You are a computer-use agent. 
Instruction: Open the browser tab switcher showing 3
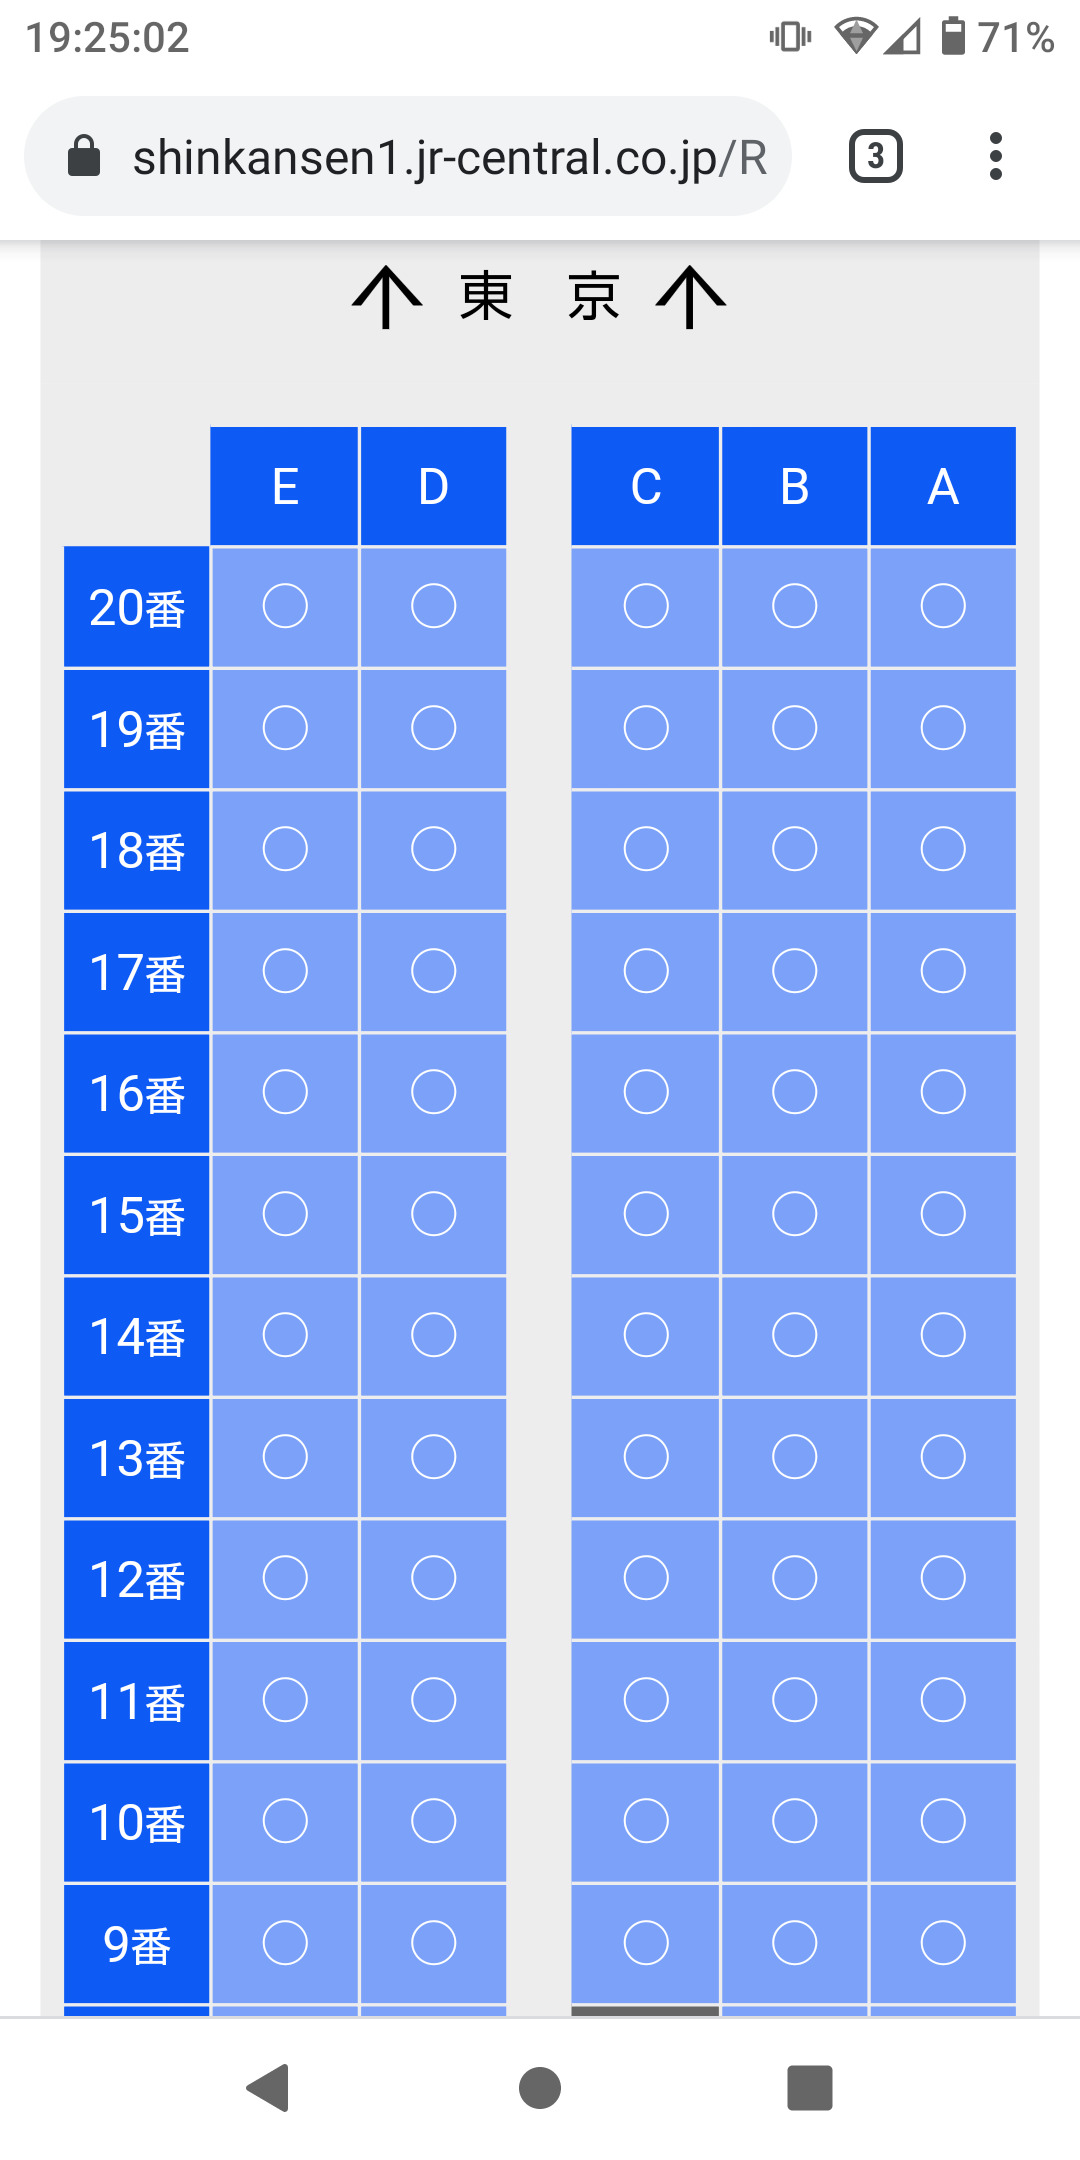[875, 156]
